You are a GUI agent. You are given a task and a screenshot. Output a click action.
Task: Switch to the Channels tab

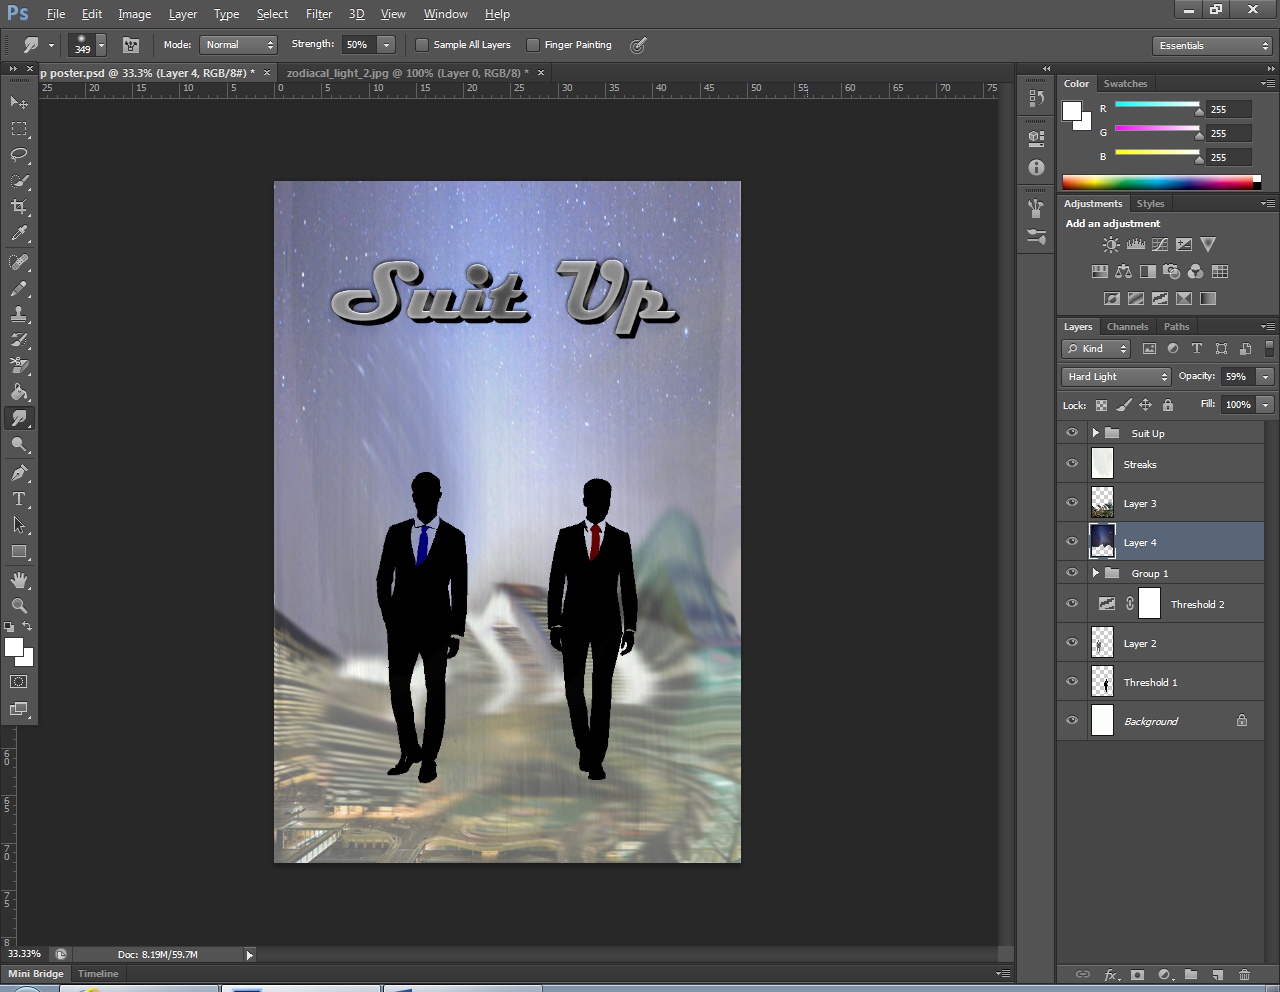(x=1127, y=327)
